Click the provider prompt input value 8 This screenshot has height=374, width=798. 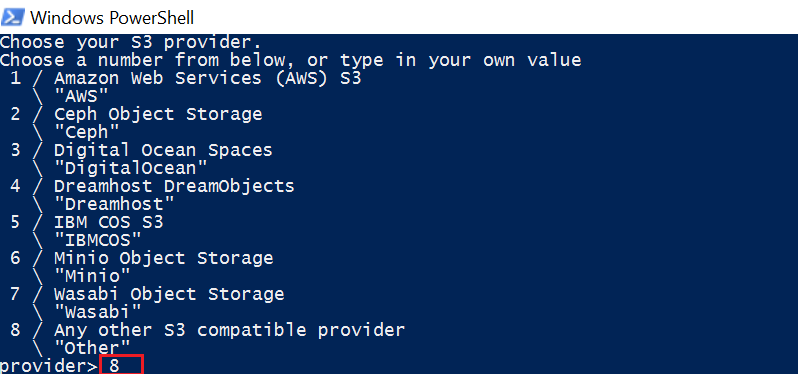pos(114,366)
